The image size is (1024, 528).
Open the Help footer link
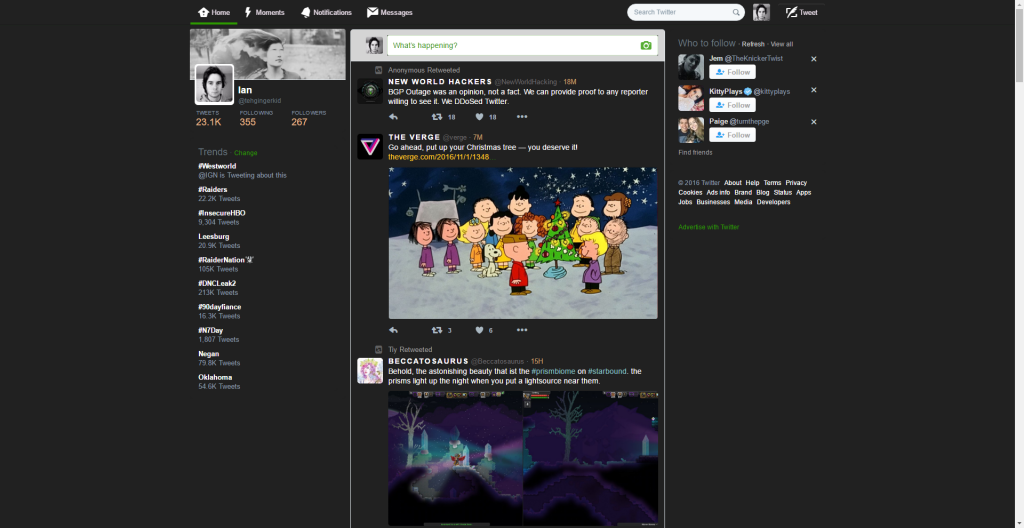752,183
